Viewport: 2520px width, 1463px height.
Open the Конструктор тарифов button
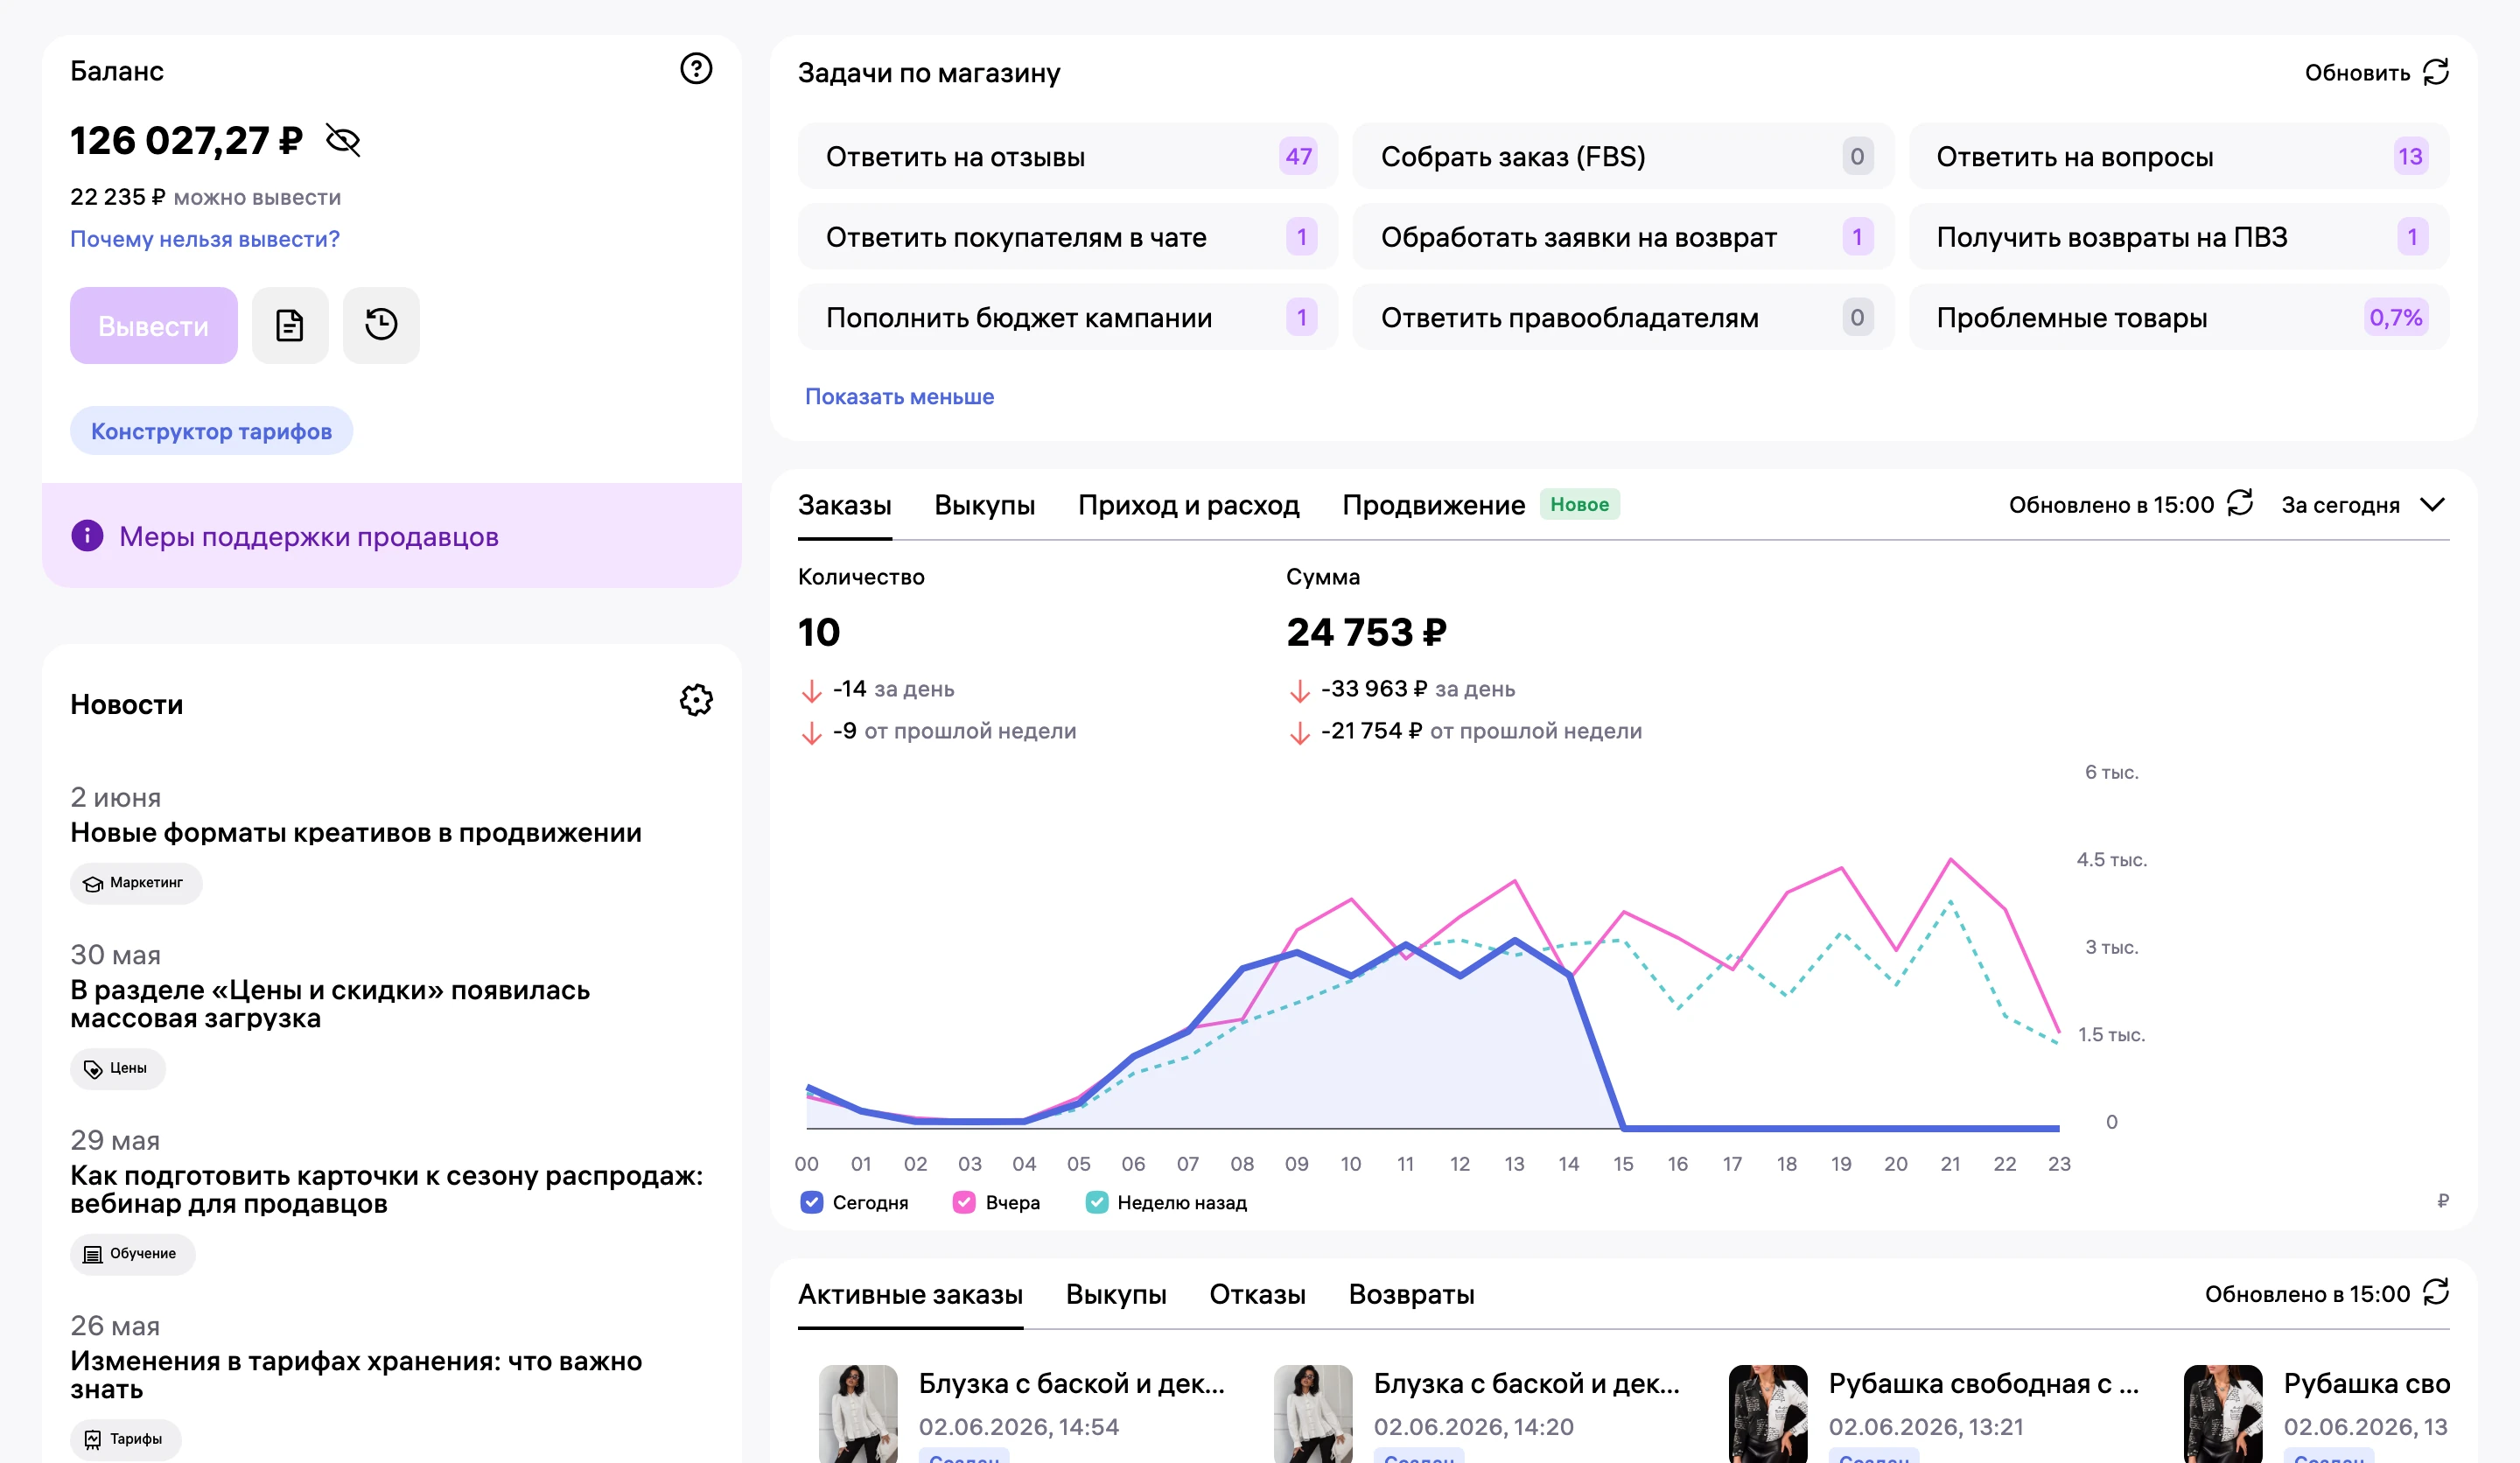[211, 431]
